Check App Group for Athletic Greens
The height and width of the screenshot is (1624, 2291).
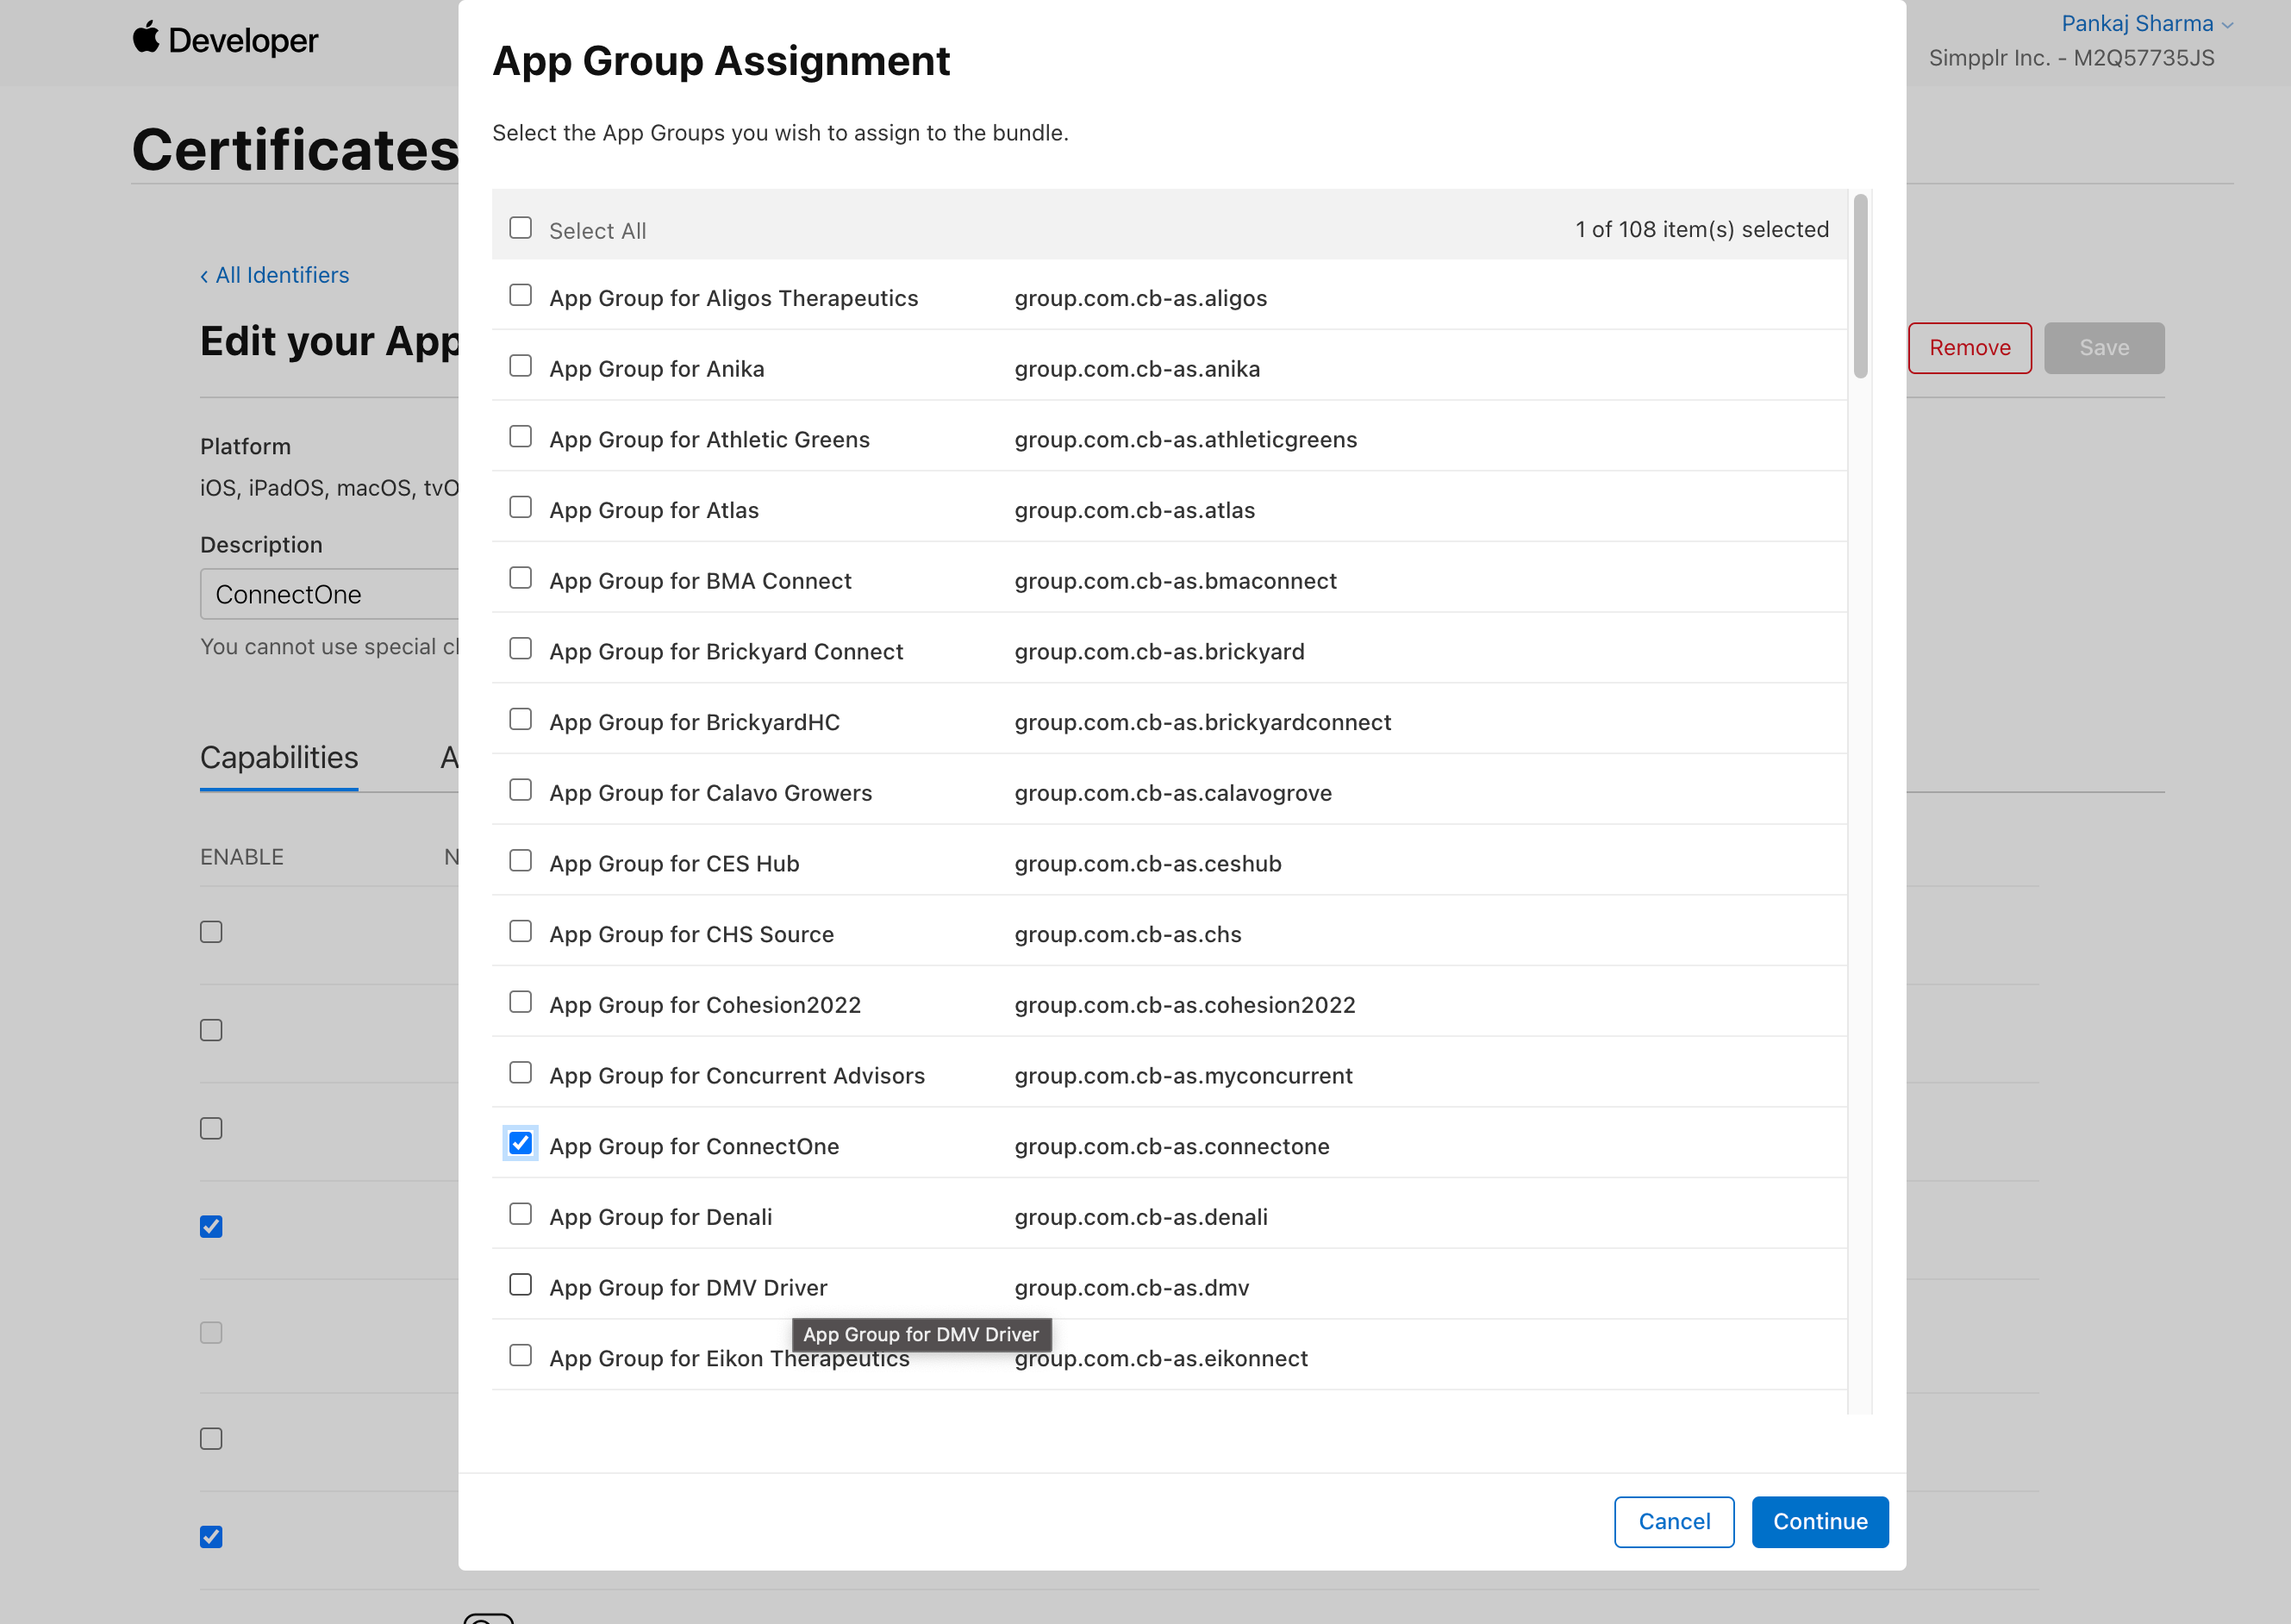point(520,437)
